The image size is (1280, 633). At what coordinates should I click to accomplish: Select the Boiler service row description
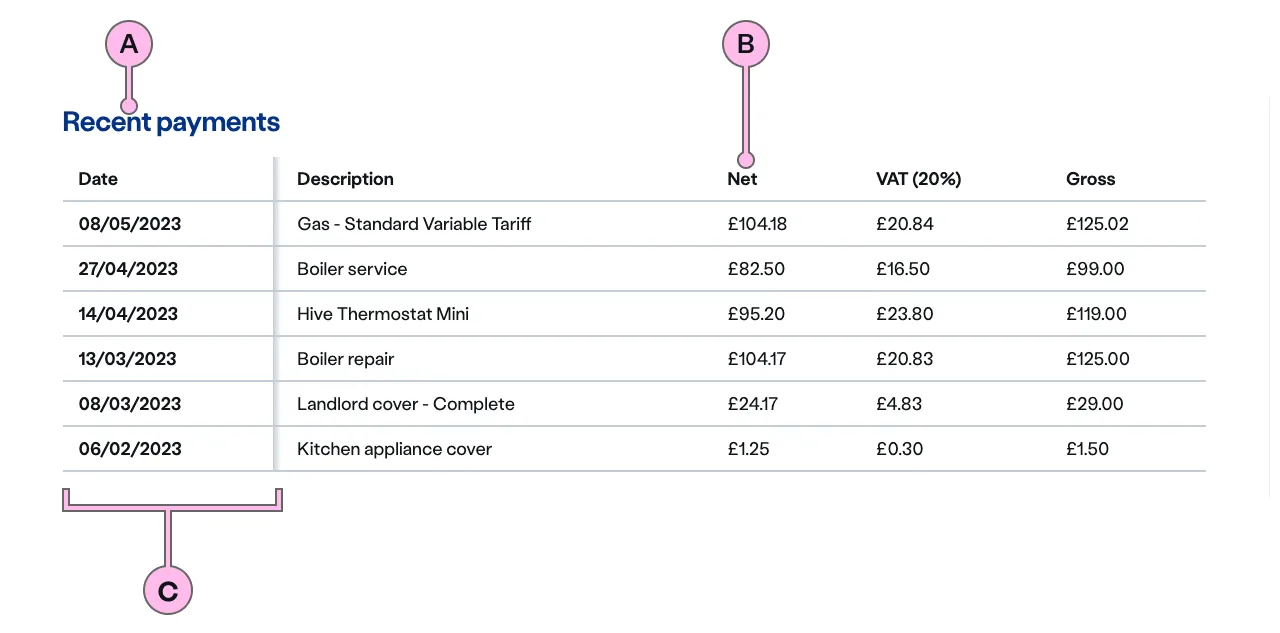click(x=352, y=269)
